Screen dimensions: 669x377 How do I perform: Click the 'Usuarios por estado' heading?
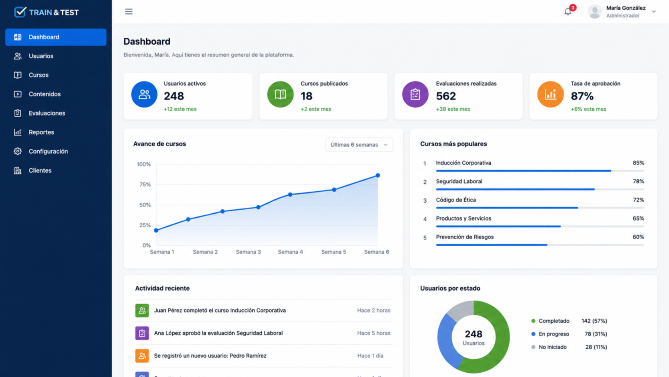tap(450, 288)
